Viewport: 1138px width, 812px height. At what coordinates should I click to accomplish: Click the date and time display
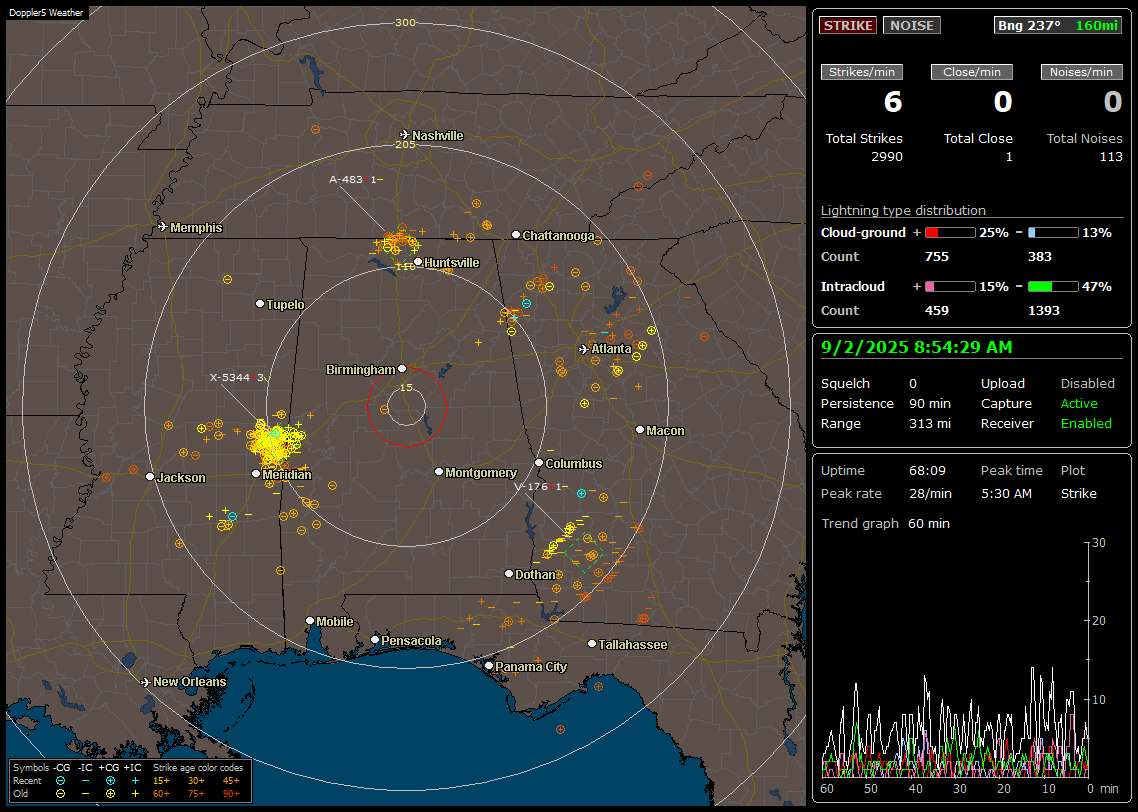click(917, 347)
